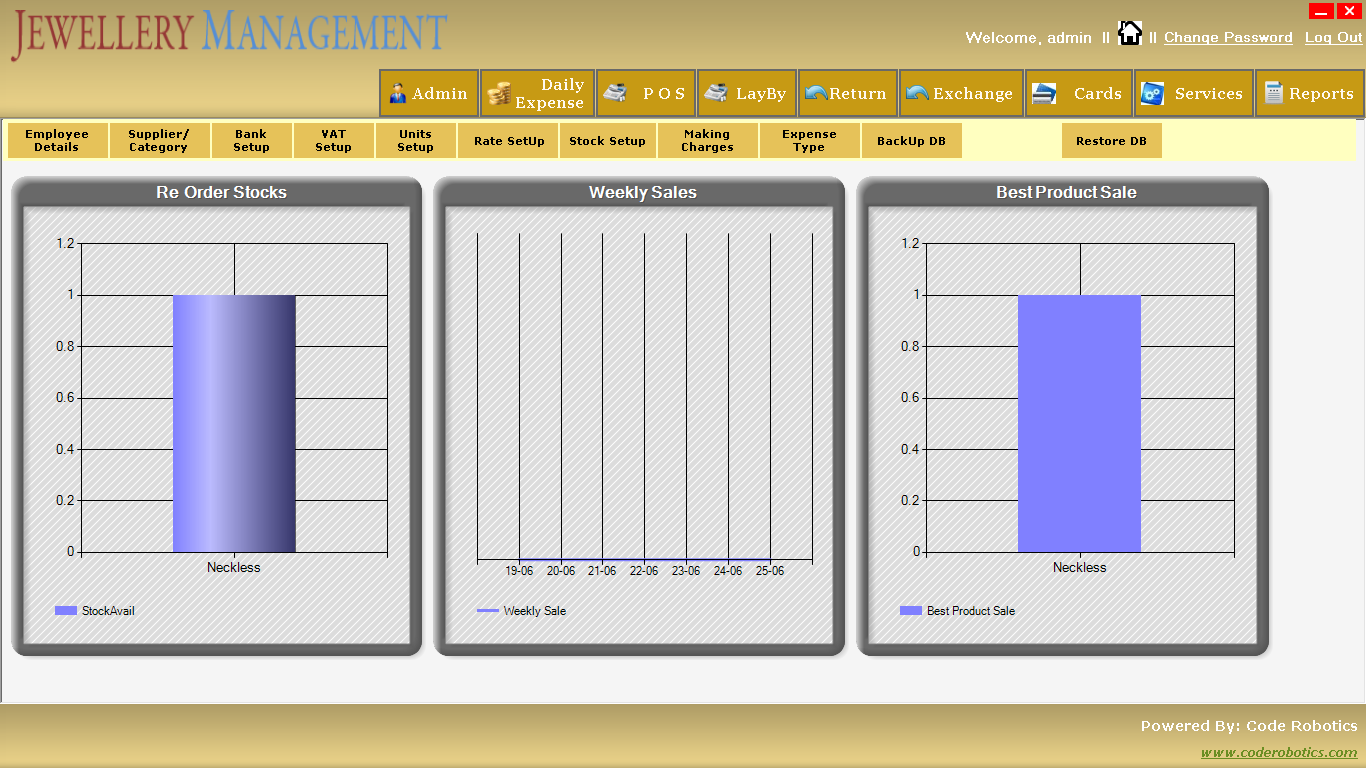Click the Return arrow icon
Screen dimensions: 1366x768
coord(816,93)
